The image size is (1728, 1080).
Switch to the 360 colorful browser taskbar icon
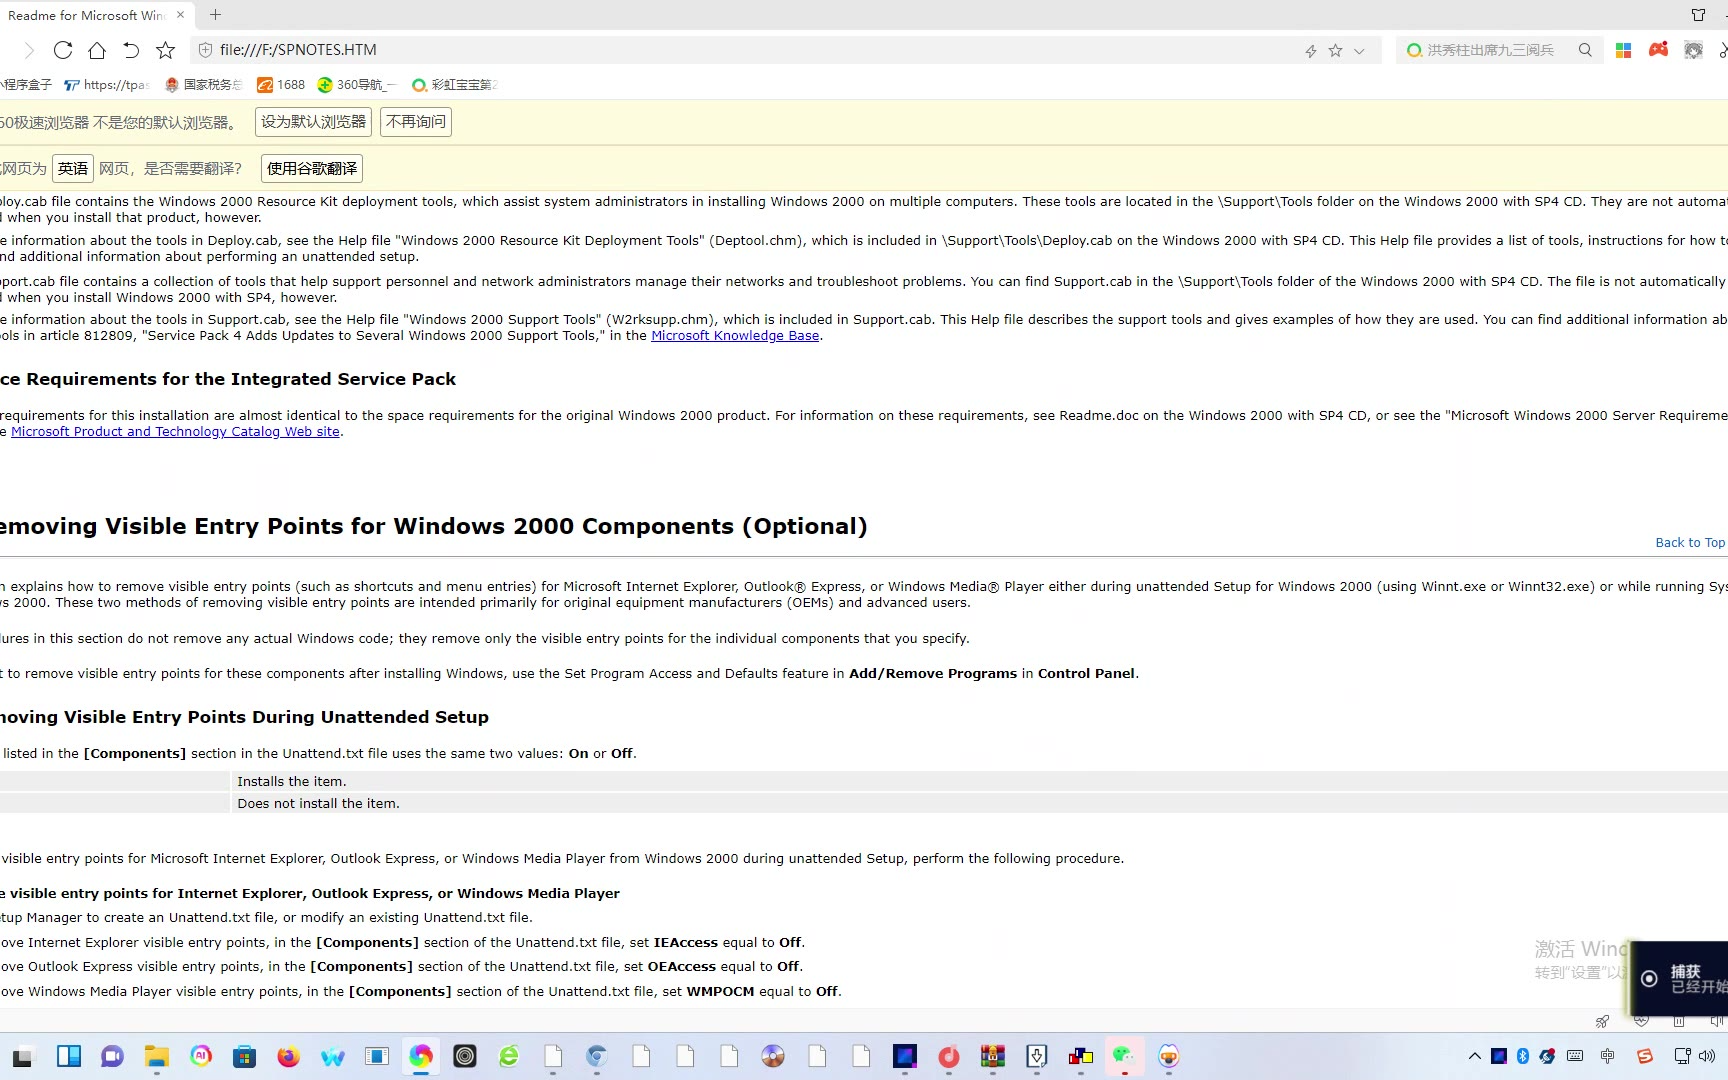point(421,1056)
